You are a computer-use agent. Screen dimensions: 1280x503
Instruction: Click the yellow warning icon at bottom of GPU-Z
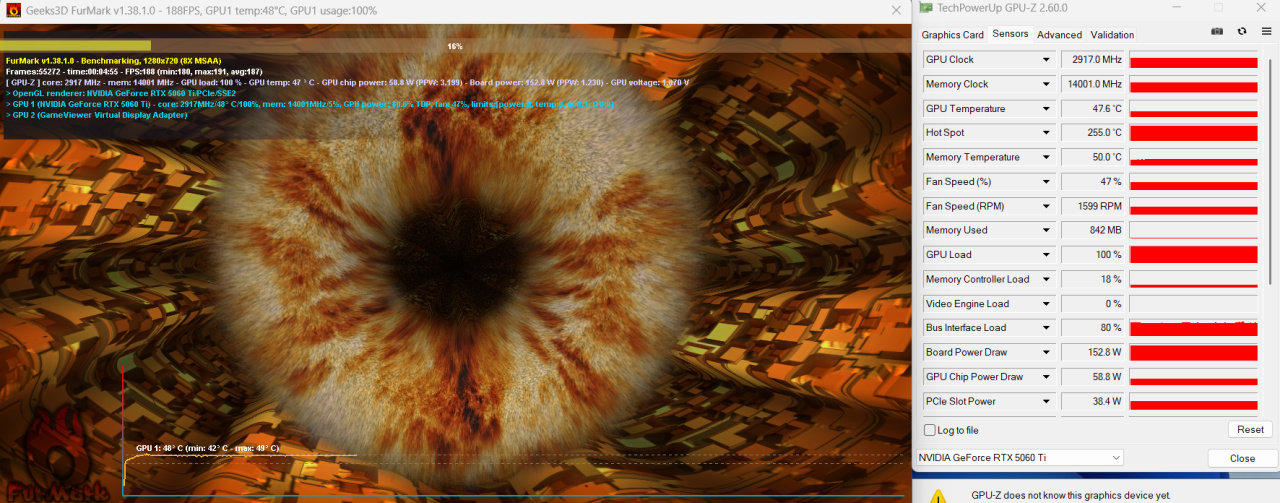tap(938, 495)
